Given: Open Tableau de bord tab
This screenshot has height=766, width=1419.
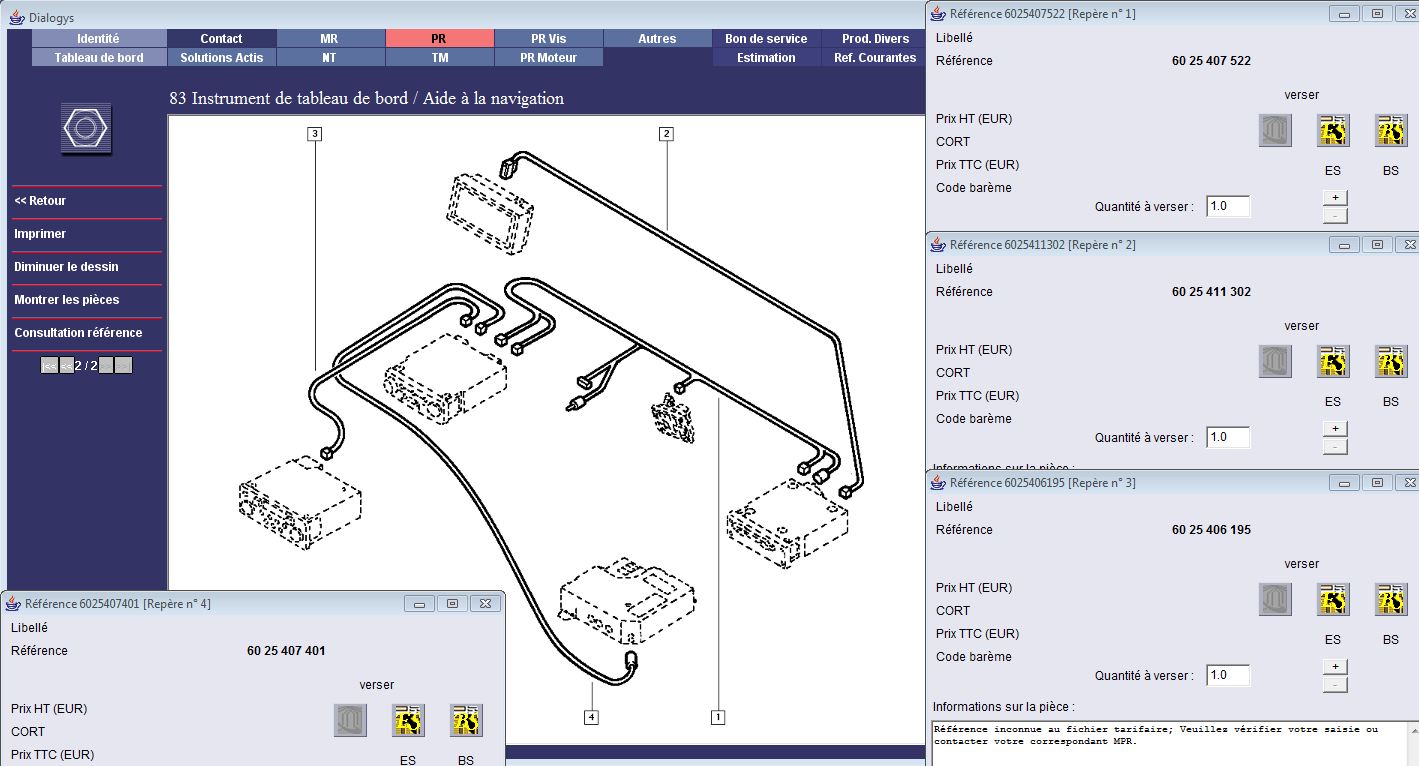Looking at the screenshot, I should pyautogui.click(x=98, y=57).
